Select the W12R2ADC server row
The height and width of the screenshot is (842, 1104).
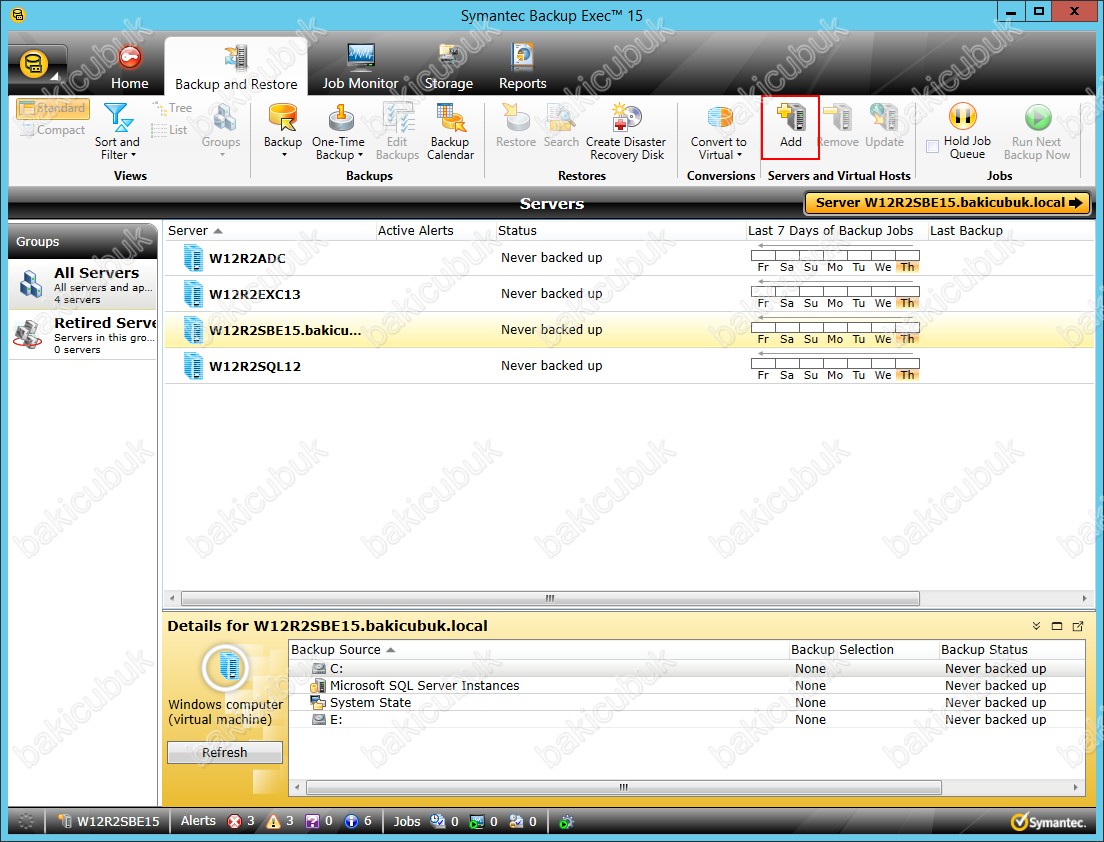coord(629,258)
